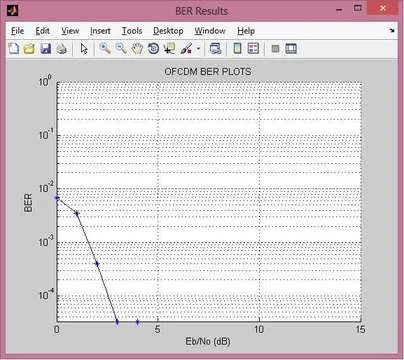
Task: Open the Tools menu
Action: click(x=132, y=31)
